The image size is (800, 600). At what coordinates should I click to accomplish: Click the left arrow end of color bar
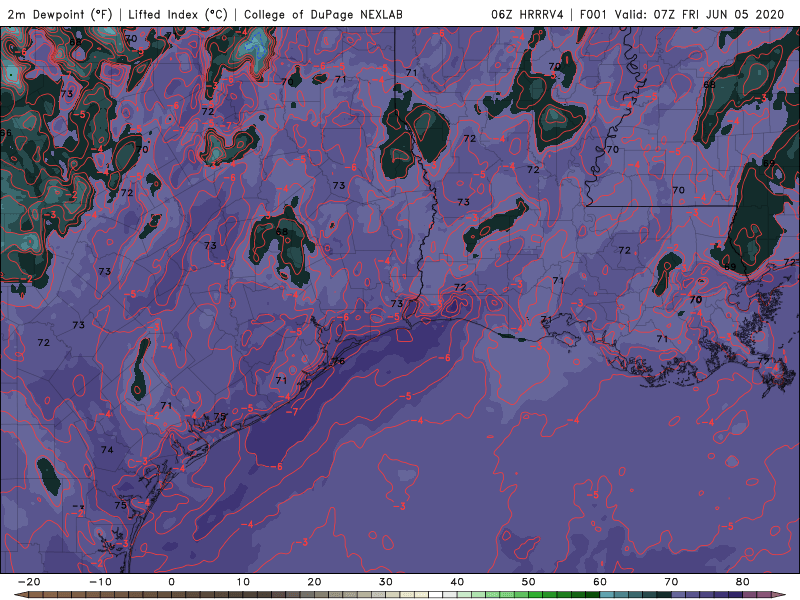coord(20,595)
